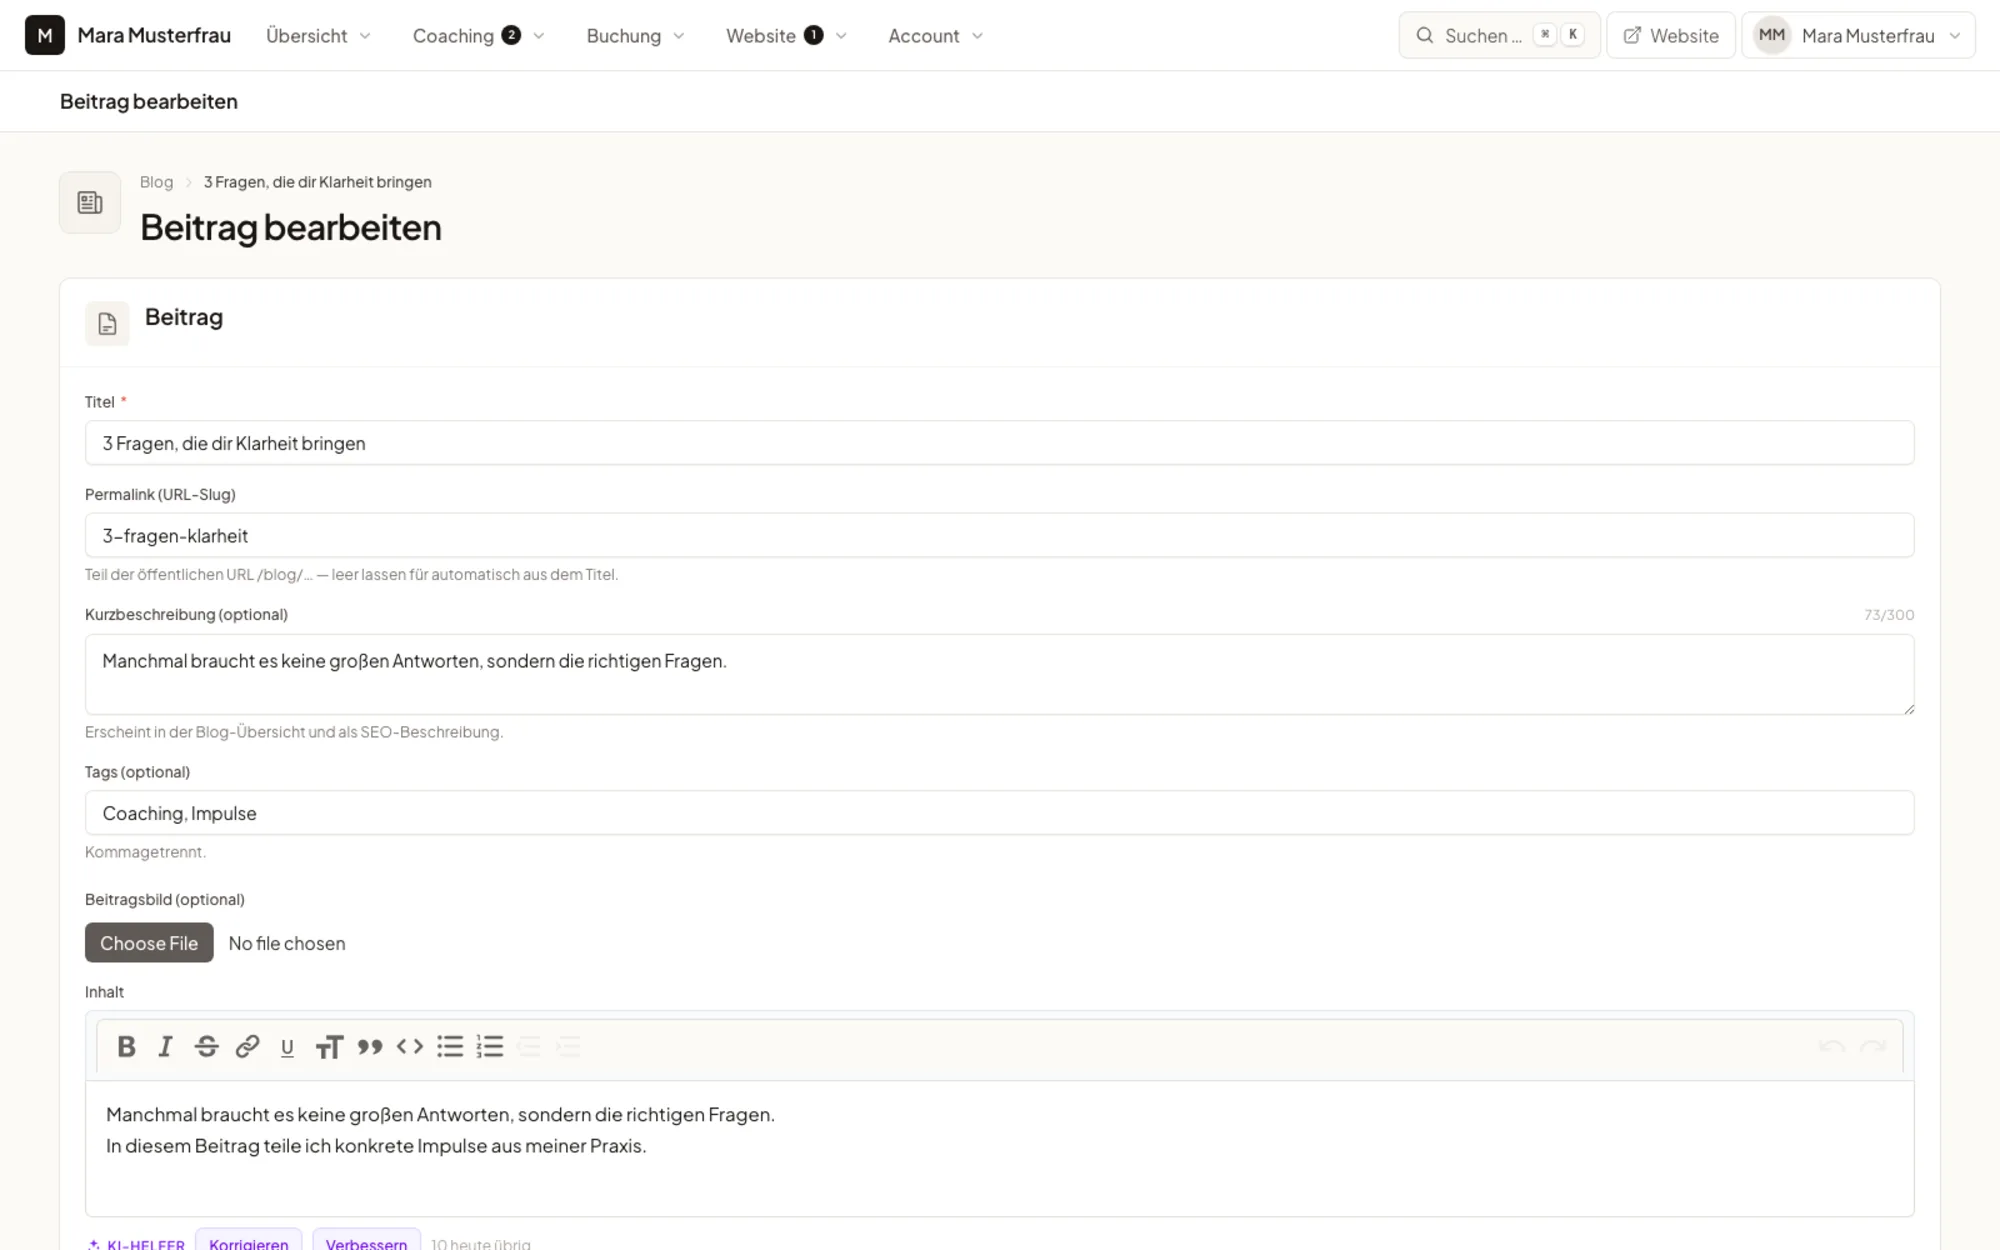Apply italic formatting in the editor

tap(166, 1046)
